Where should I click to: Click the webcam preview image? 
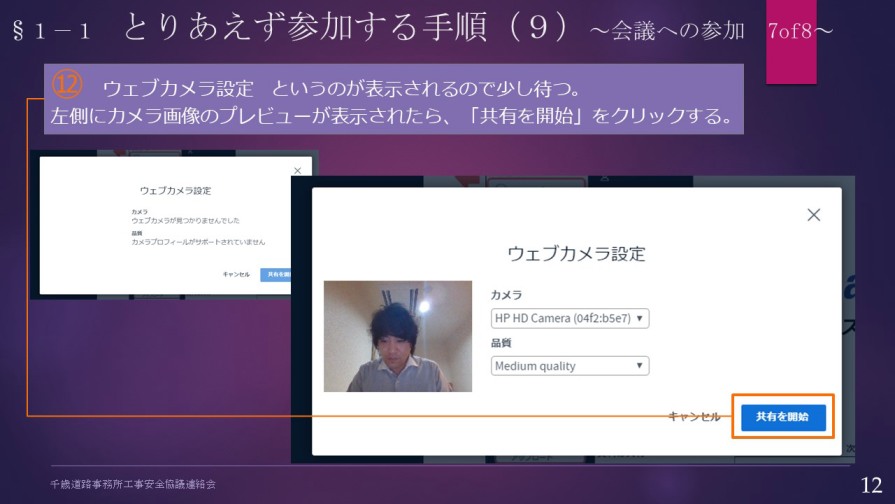(x=398, y=336)
